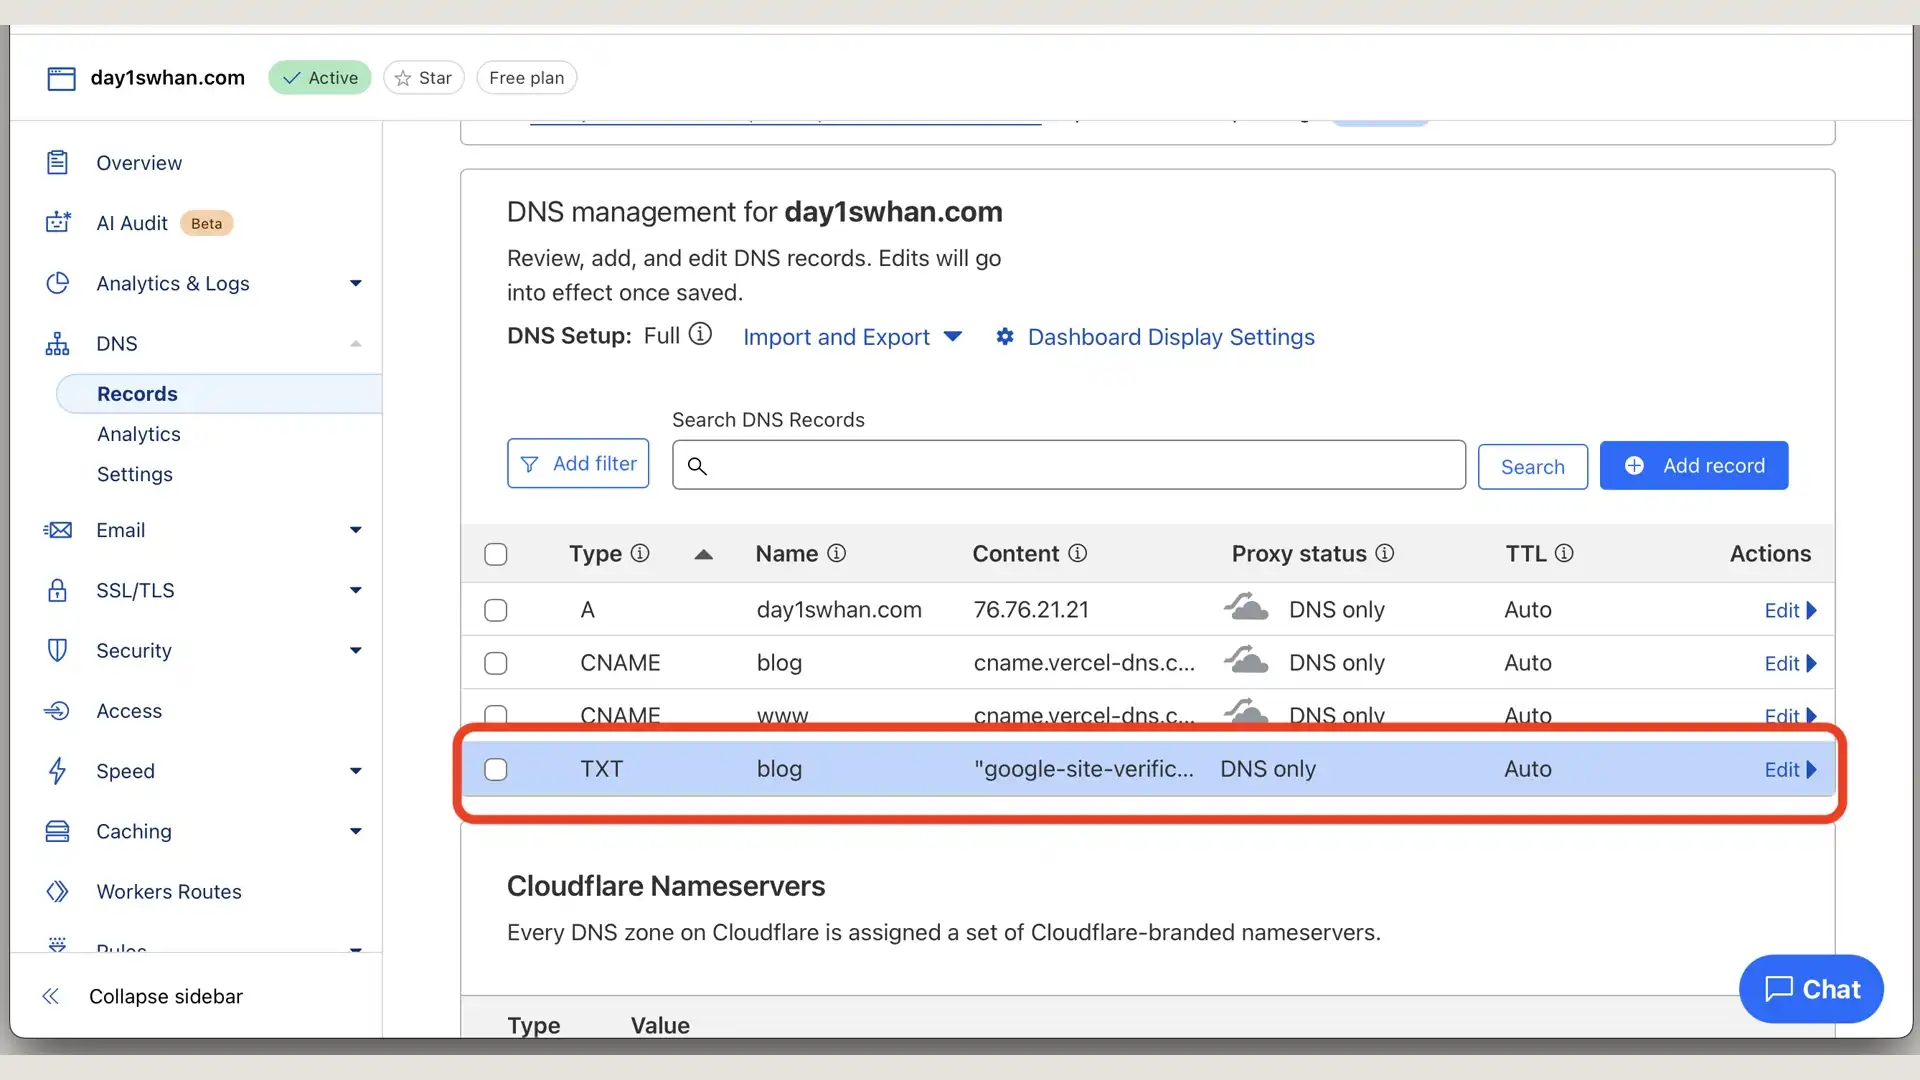
Task: Open the Chat support button
Action: [1812, 989]
